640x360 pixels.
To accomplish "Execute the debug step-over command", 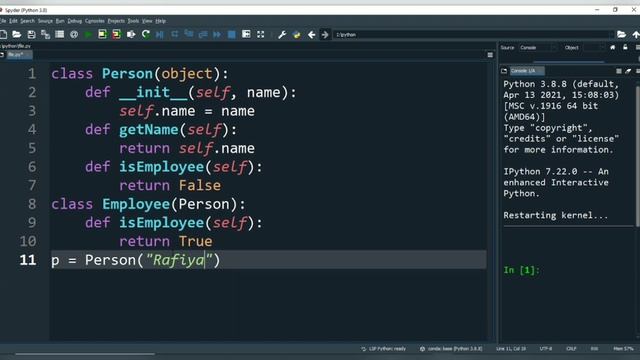I will 175,35.
